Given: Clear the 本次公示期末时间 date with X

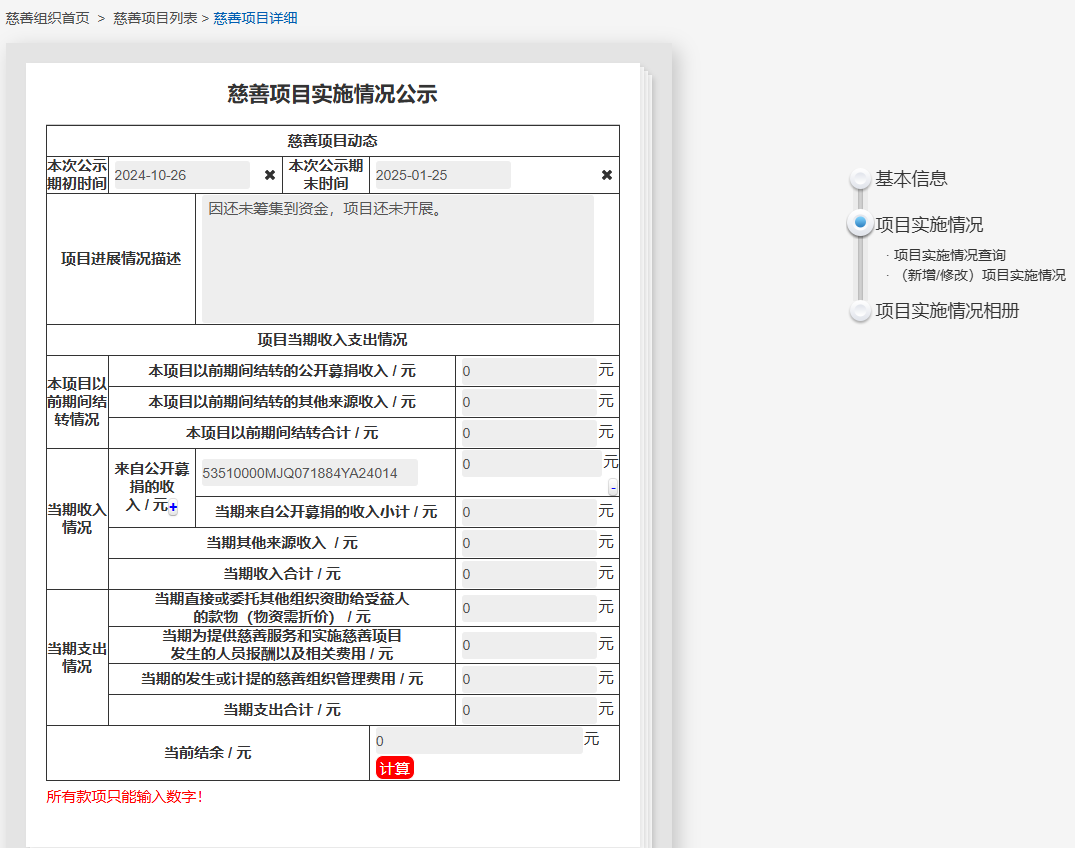Looking at the screenshot, I should 606,175.
